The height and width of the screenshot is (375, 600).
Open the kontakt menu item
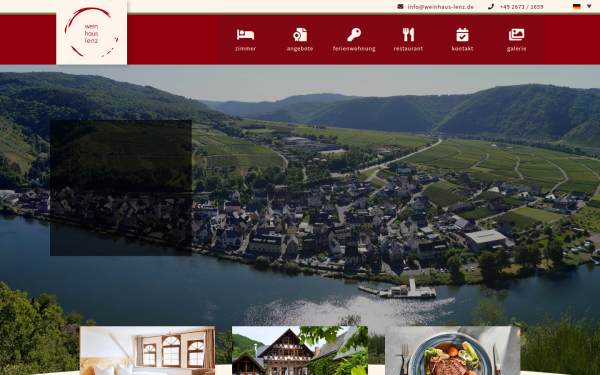(462, 49)
